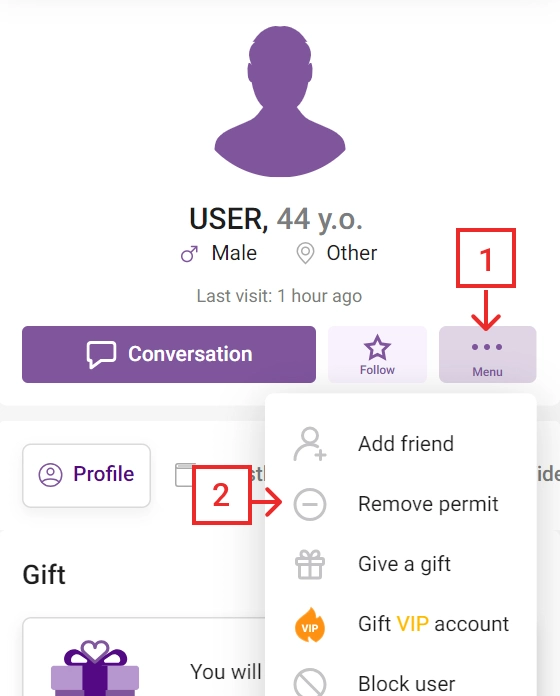Screen dimensions: 560x696
Task: Click the orange VIP flame icon
Action: click(310, 625)
